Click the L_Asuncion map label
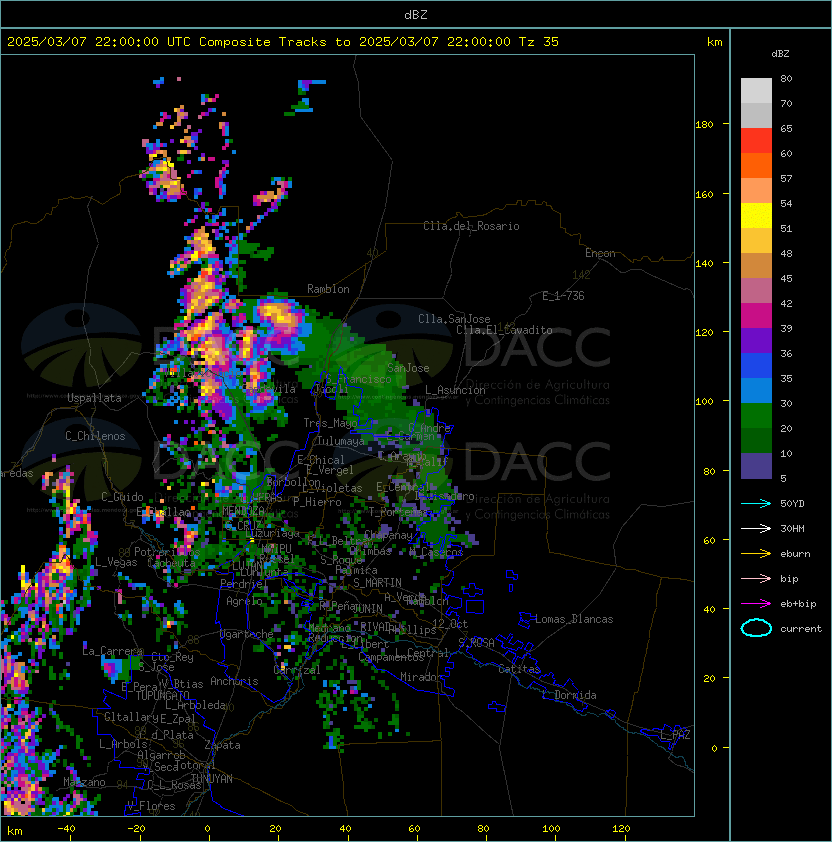This screenshot has height=842, width=832. coord(455,390)
